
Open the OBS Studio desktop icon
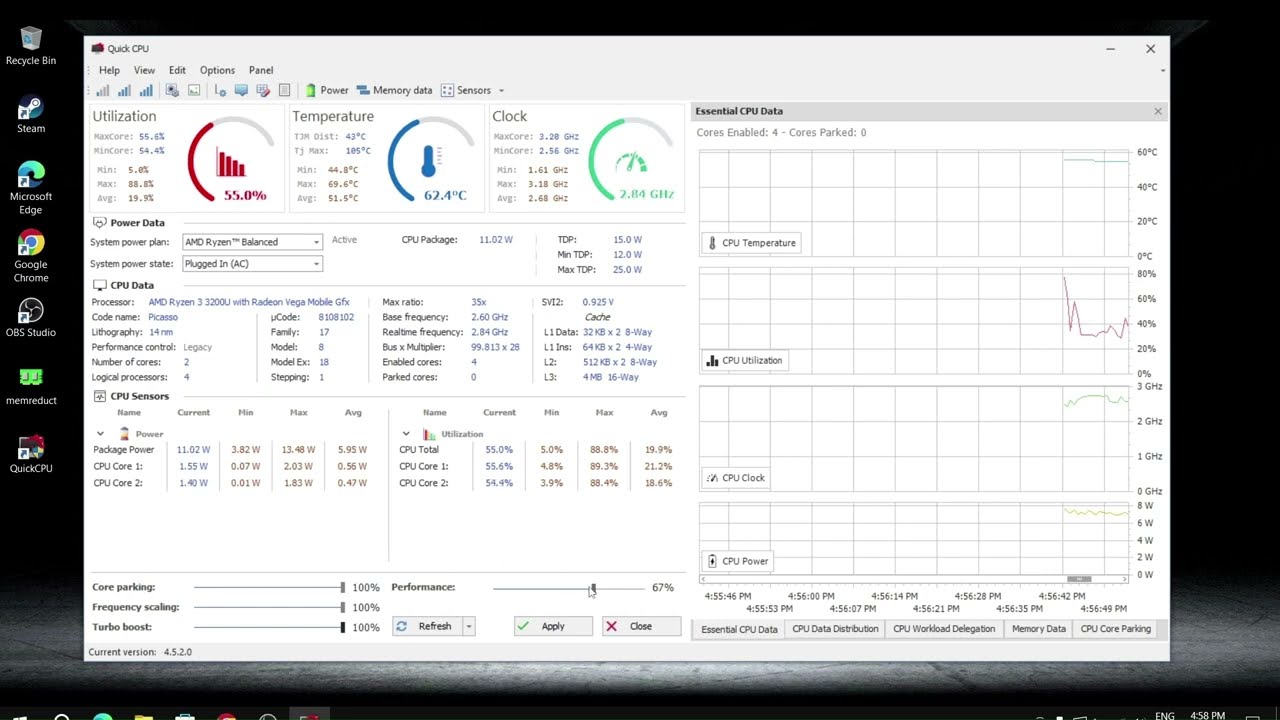(31, 318)
